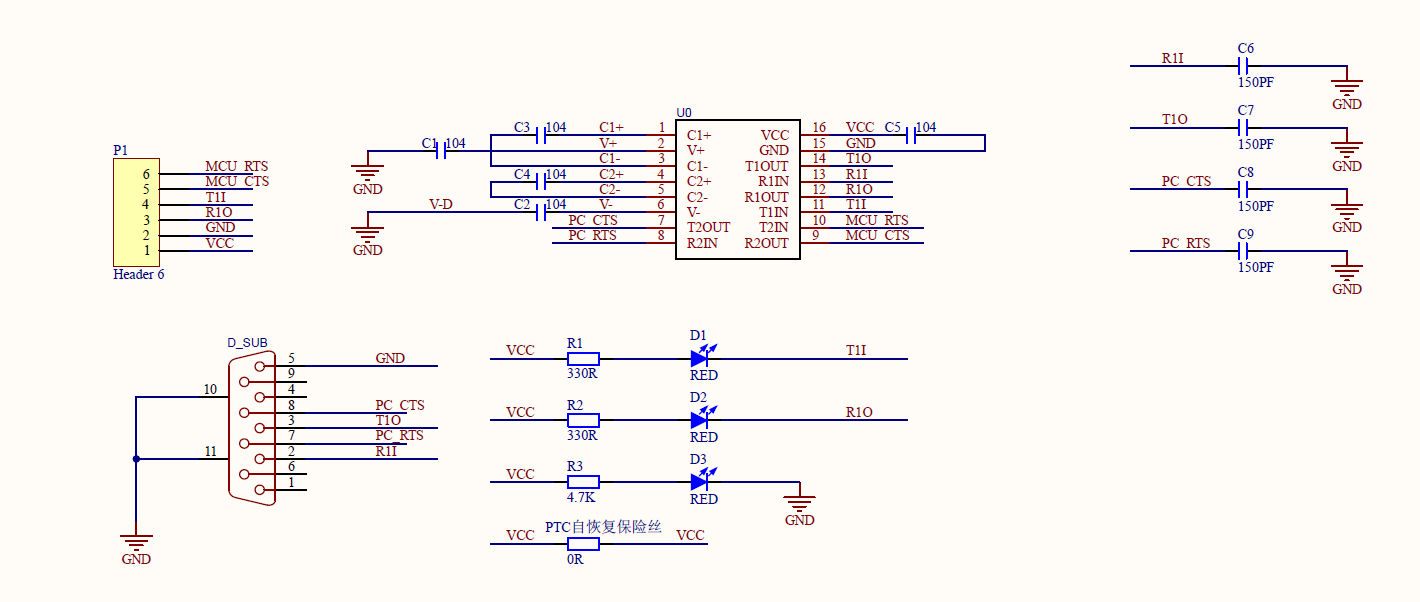The height and width of the screenshot is (602, 1420).
Task: Click 'VCC' label left of resistor R3
Action: tap(520, 474)
